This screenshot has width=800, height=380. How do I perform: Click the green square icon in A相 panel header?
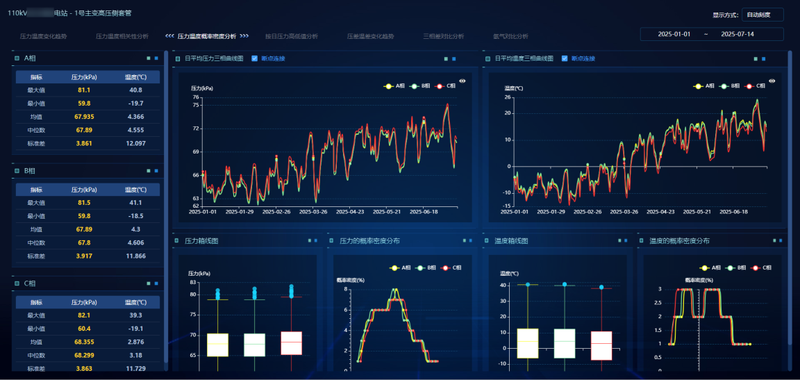(x=148, y=58)
